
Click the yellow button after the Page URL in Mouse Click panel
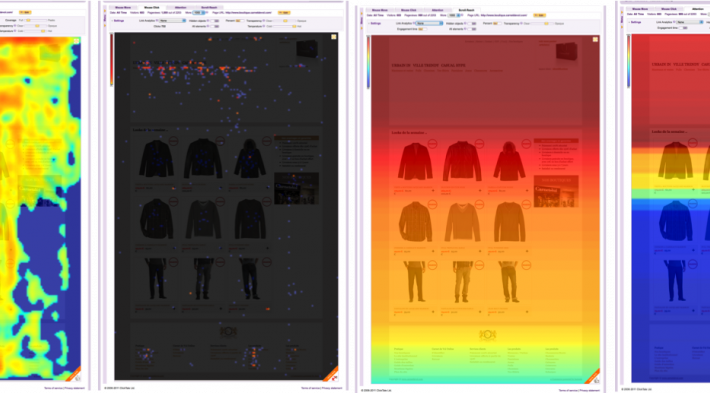284,13
